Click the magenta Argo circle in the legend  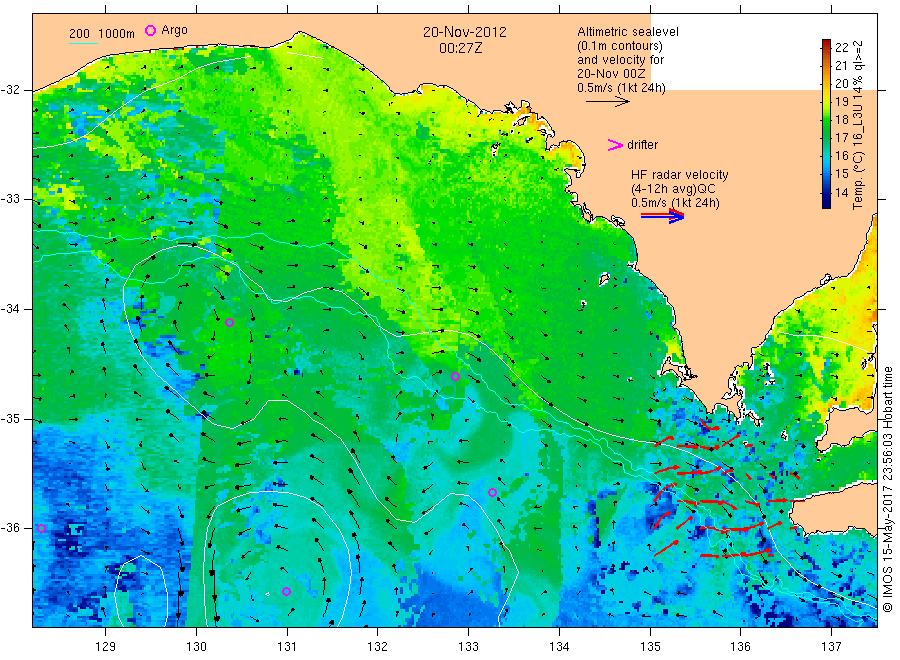150,30
